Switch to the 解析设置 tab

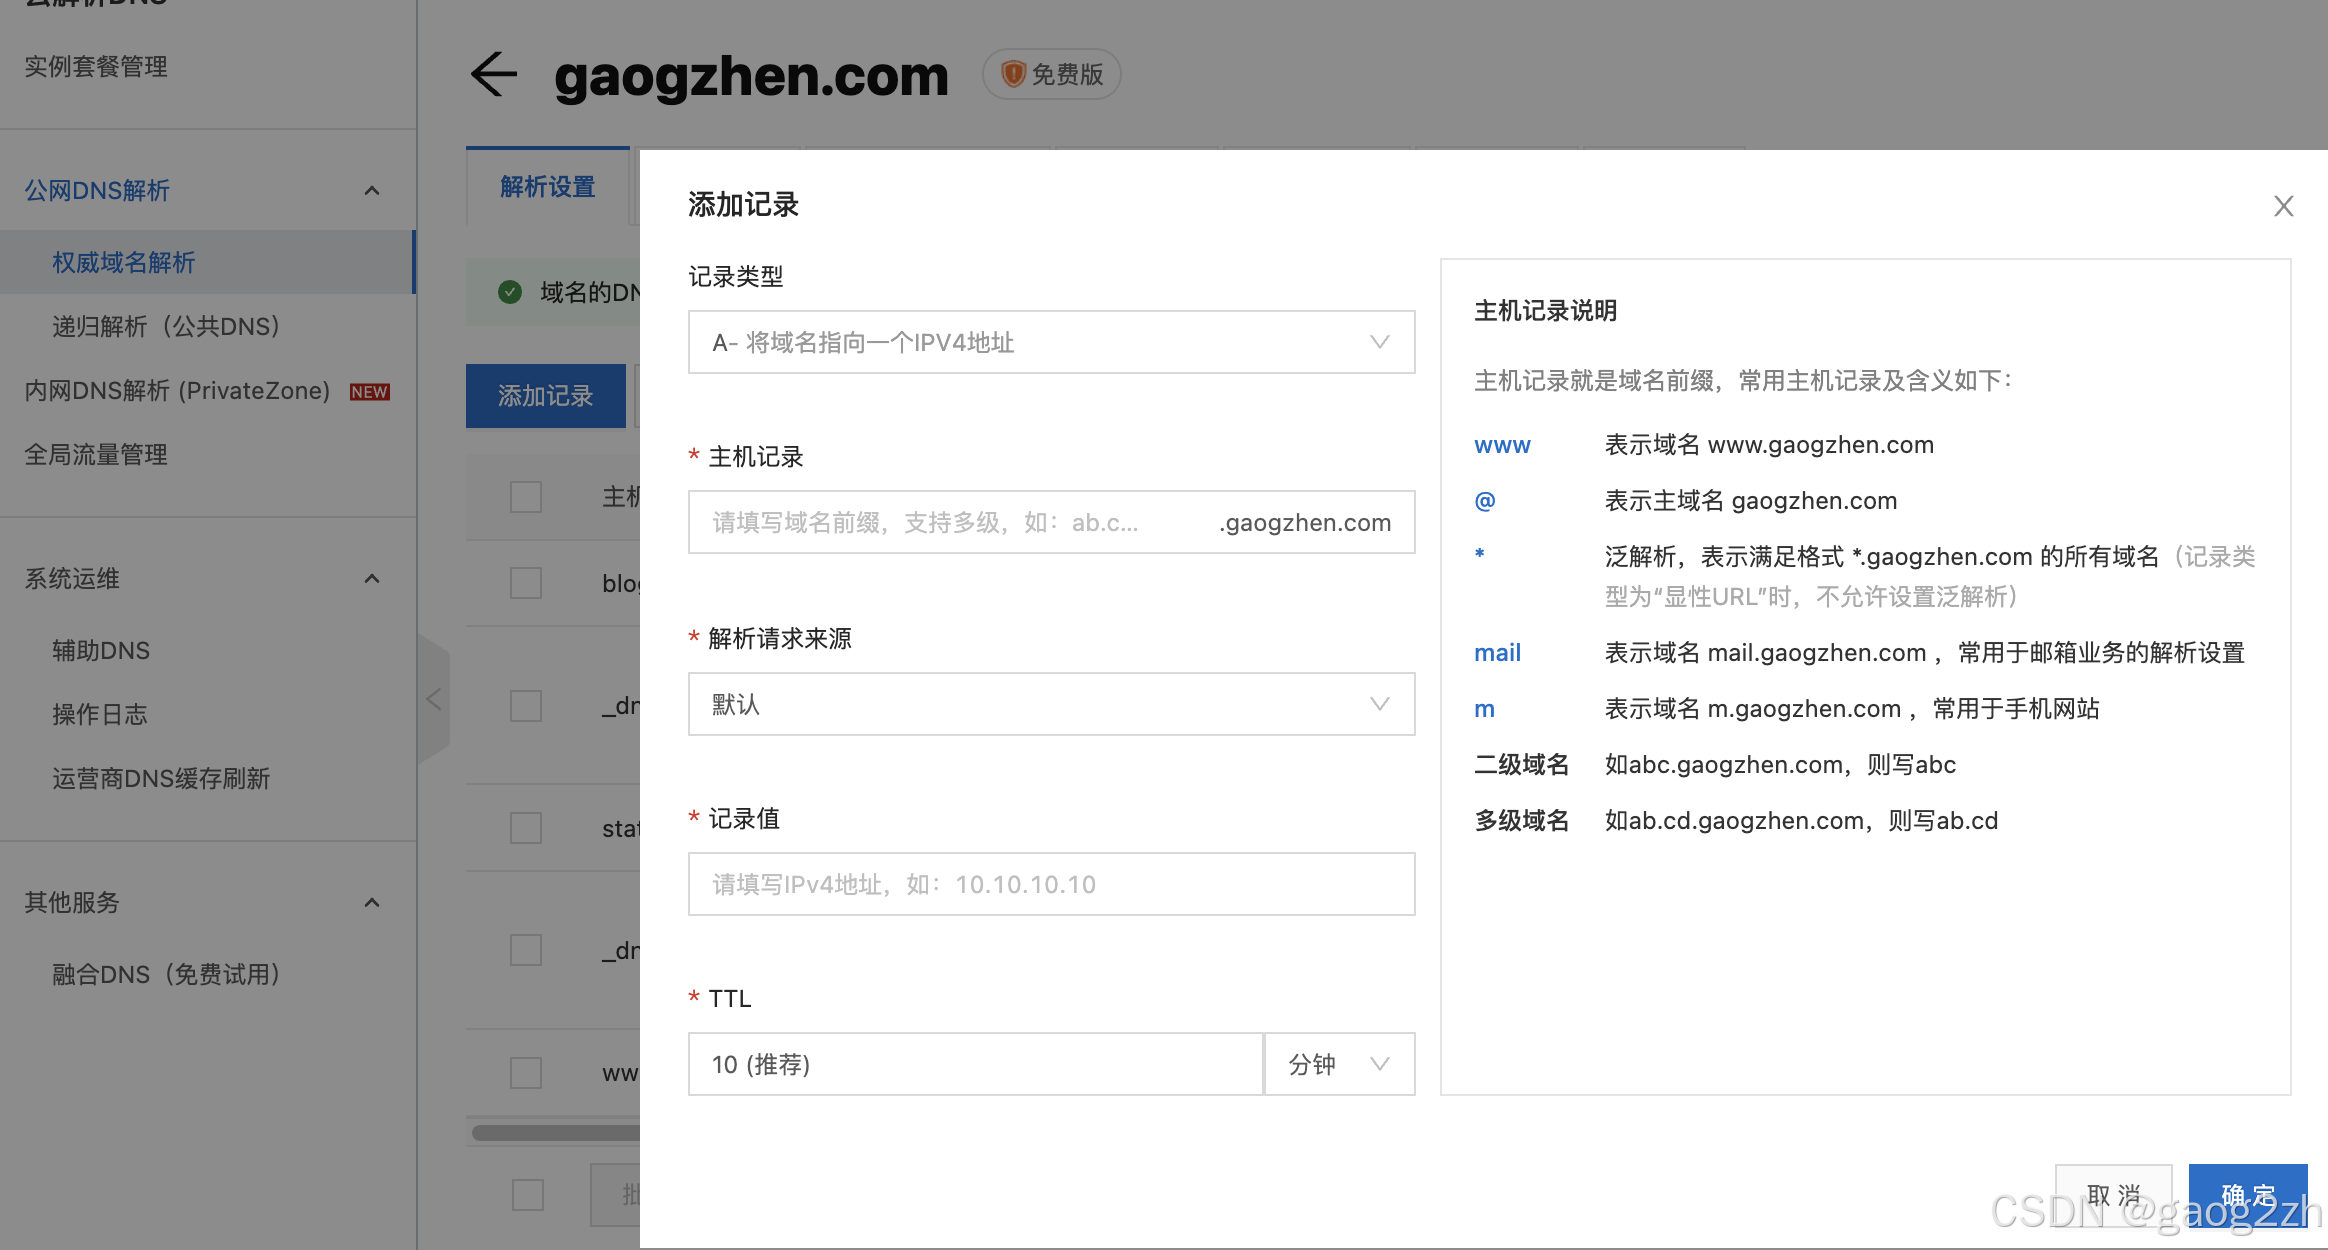coord(548,187)
